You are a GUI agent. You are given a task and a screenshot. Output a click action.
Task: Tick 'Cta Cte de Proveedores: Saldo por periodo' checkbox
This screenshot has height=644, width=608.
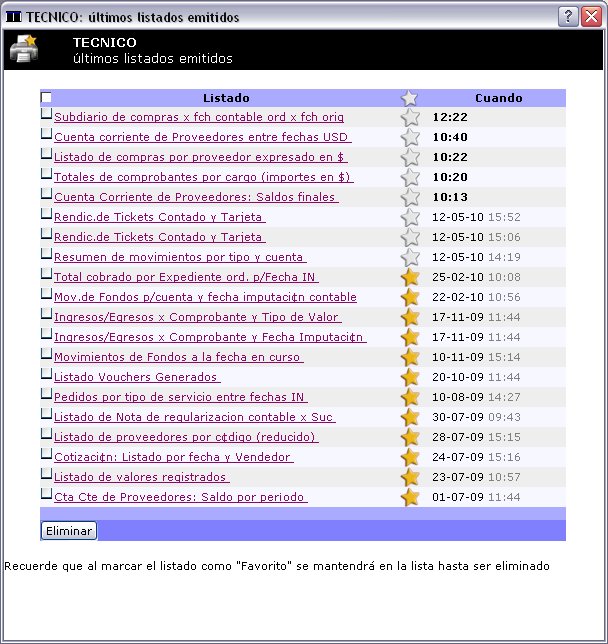point(46,494)
